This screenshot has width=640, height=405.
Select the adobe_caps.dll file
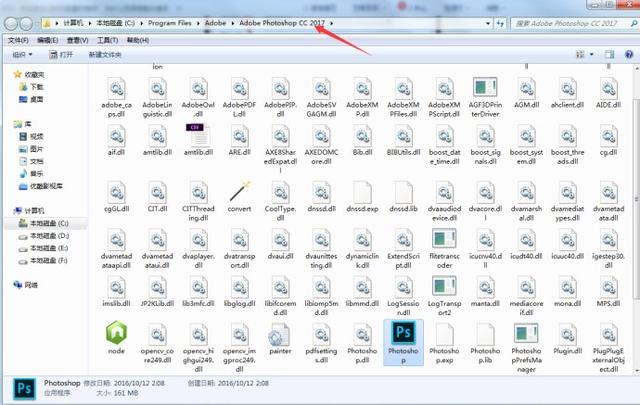[116, 97]
